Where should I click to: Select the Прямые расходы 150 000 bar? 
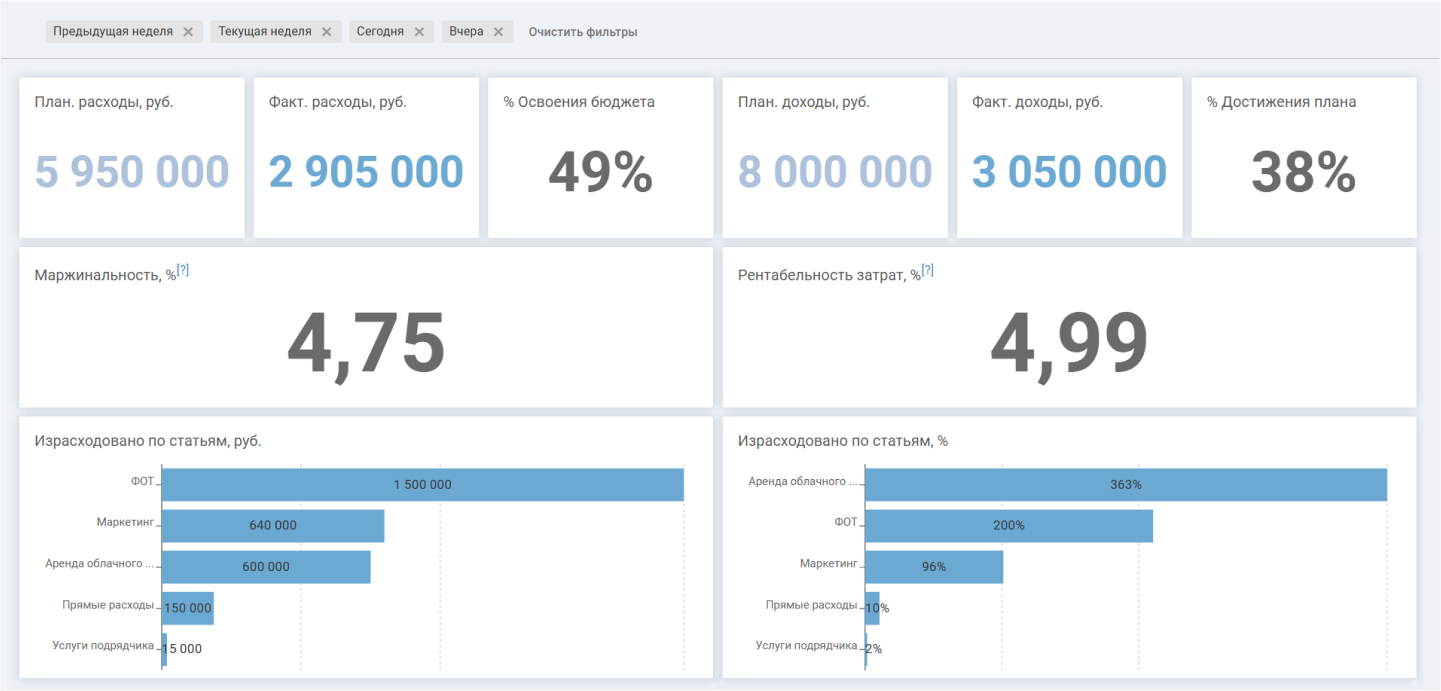click(188, 608)
